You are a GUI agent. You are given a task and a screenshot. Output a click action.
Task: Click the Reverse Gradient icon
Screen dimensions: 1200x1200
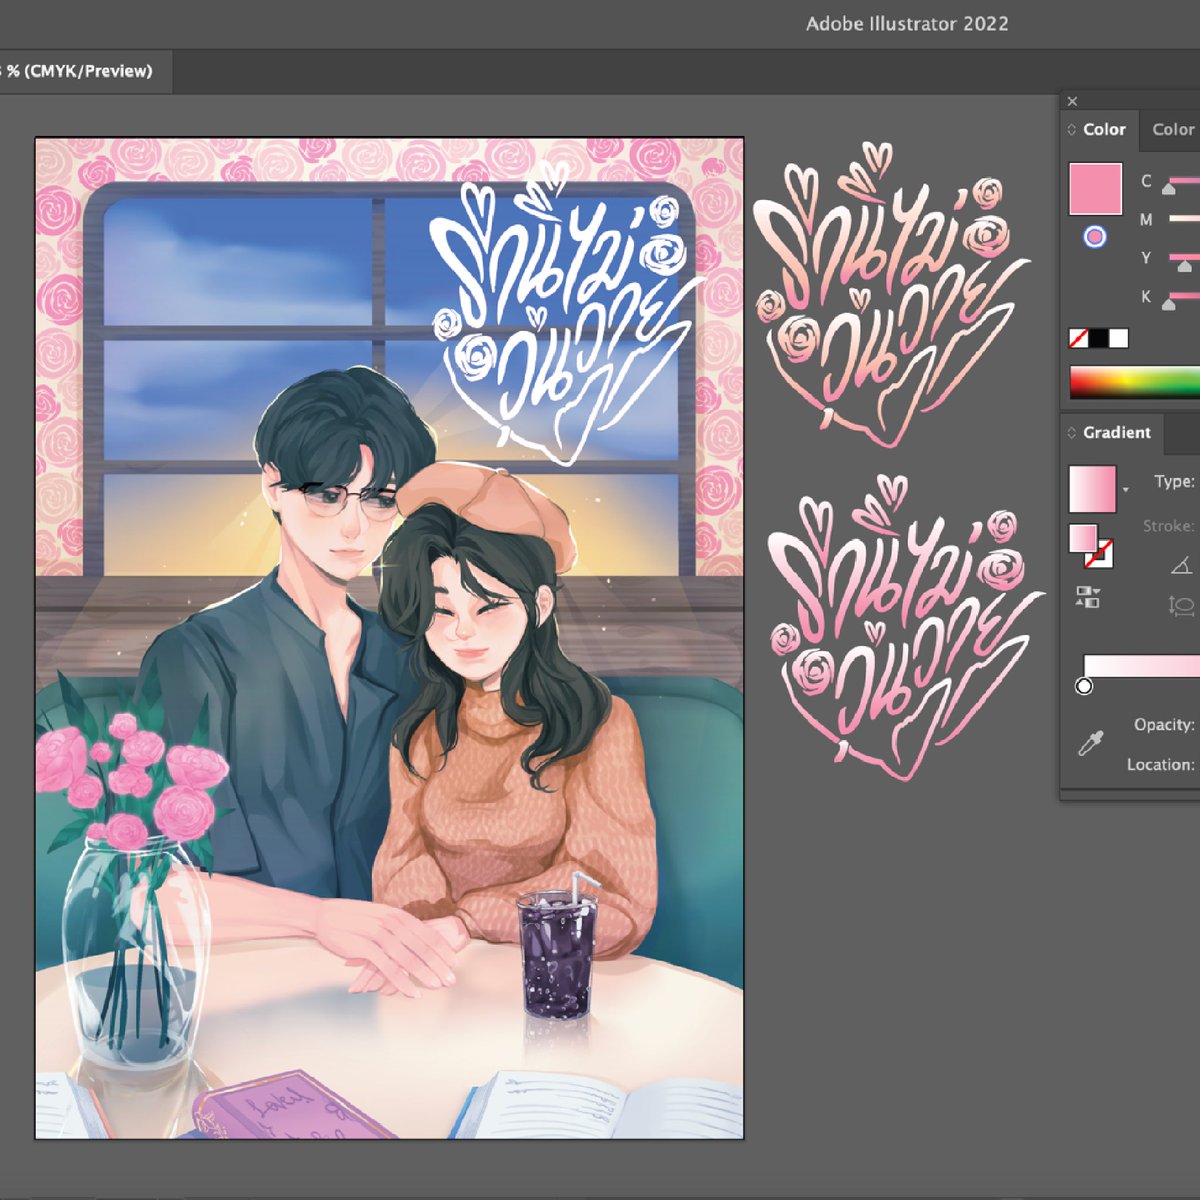(1088, 597)
